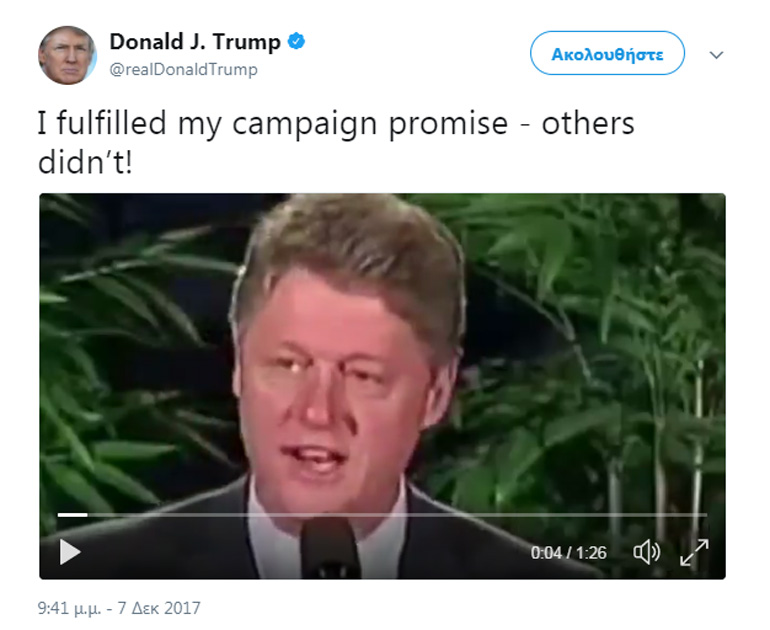
Task: Click the tweet text "I fulfilled my campaign promise"
Action: [x=273, y=123]
